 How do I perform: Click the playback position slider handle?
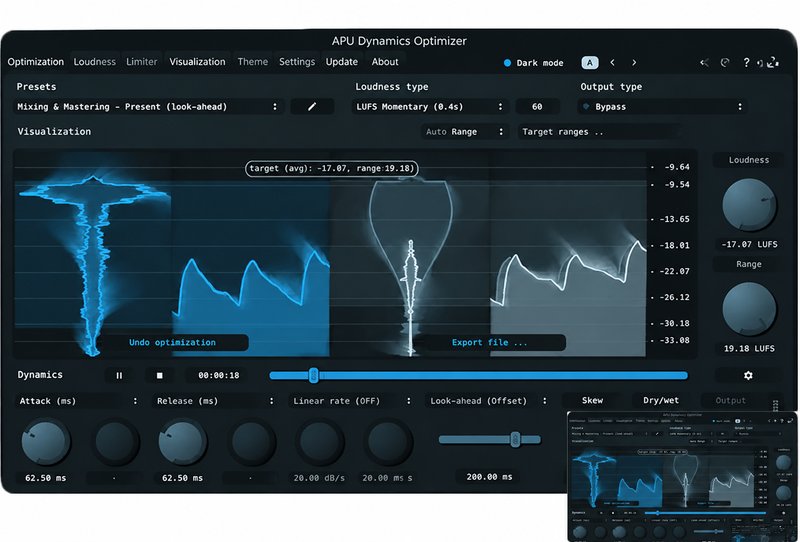(x=314, y=376)
